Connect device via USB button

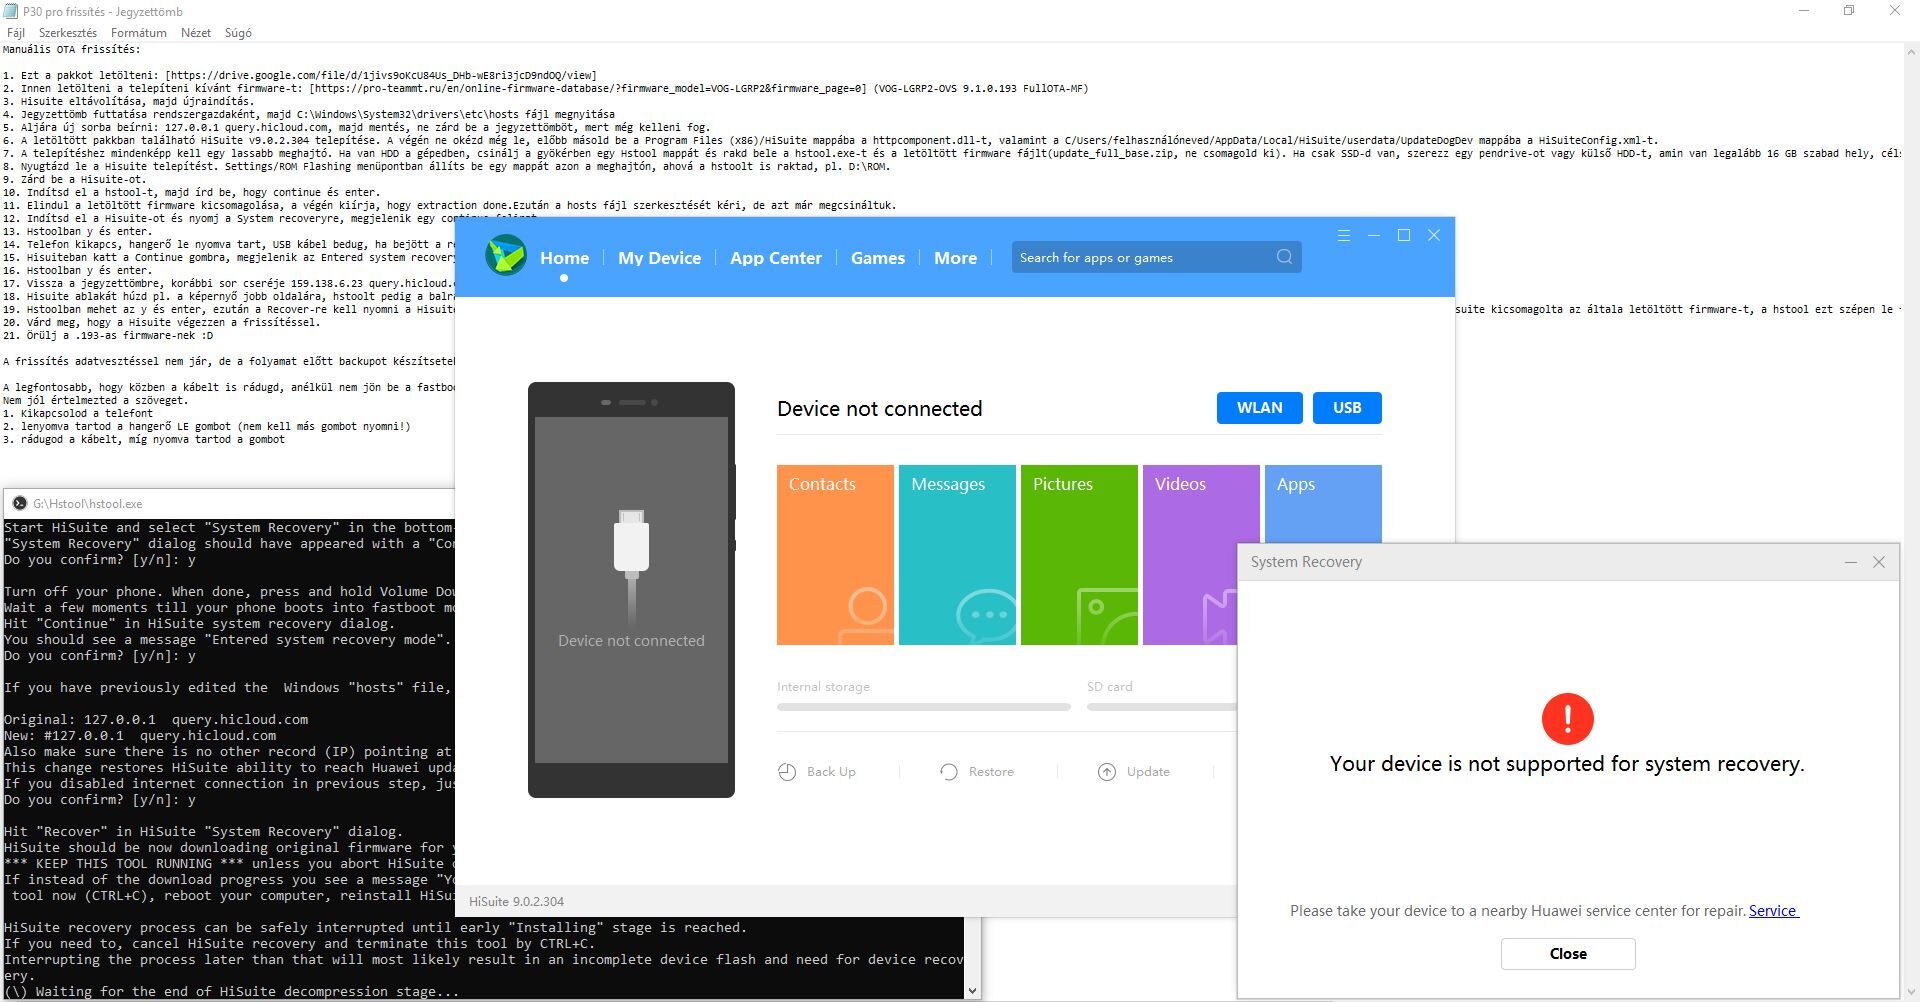click(1347, 408)
